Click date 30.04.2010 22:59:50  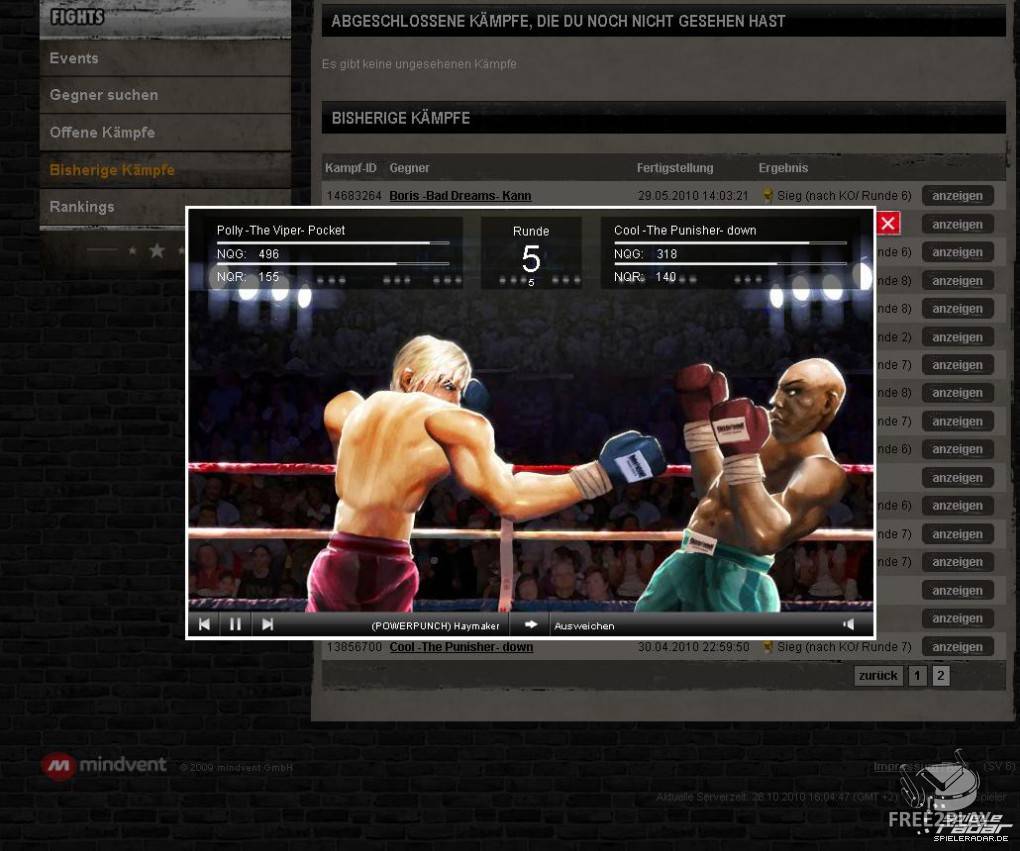[x=693, y=647]
